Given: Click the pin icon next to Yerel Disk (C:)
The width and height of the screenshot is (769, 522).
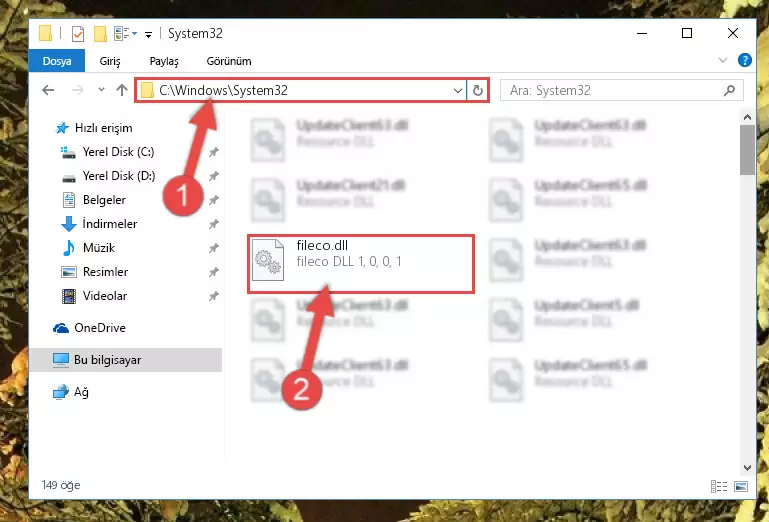Looking at the screenshot, I should click(x=213, y=152).
